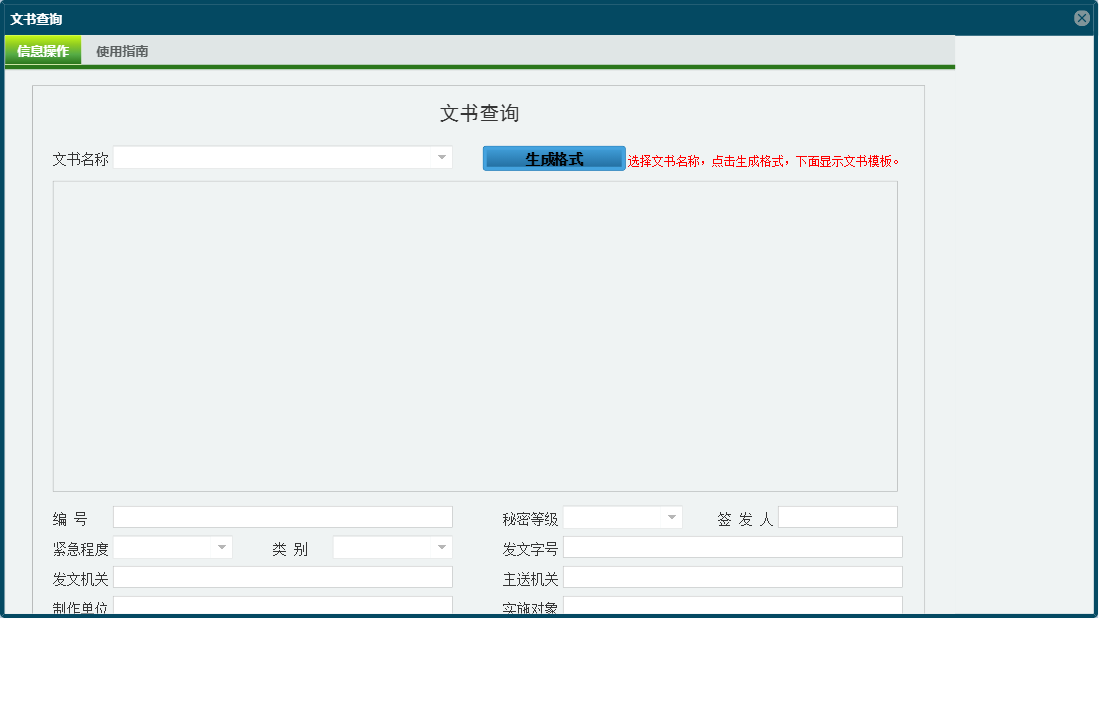The image size is (1099, 707).
Task: Focus the 签发人 text box
Action: click(x=838, y=516)
